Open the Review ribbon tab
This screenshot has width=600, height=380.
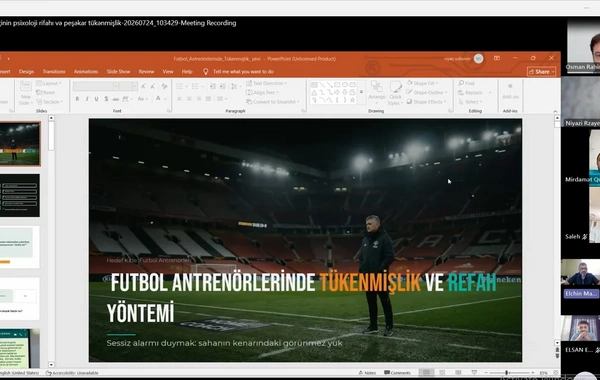pyautogui.click(x=146, y=72)
